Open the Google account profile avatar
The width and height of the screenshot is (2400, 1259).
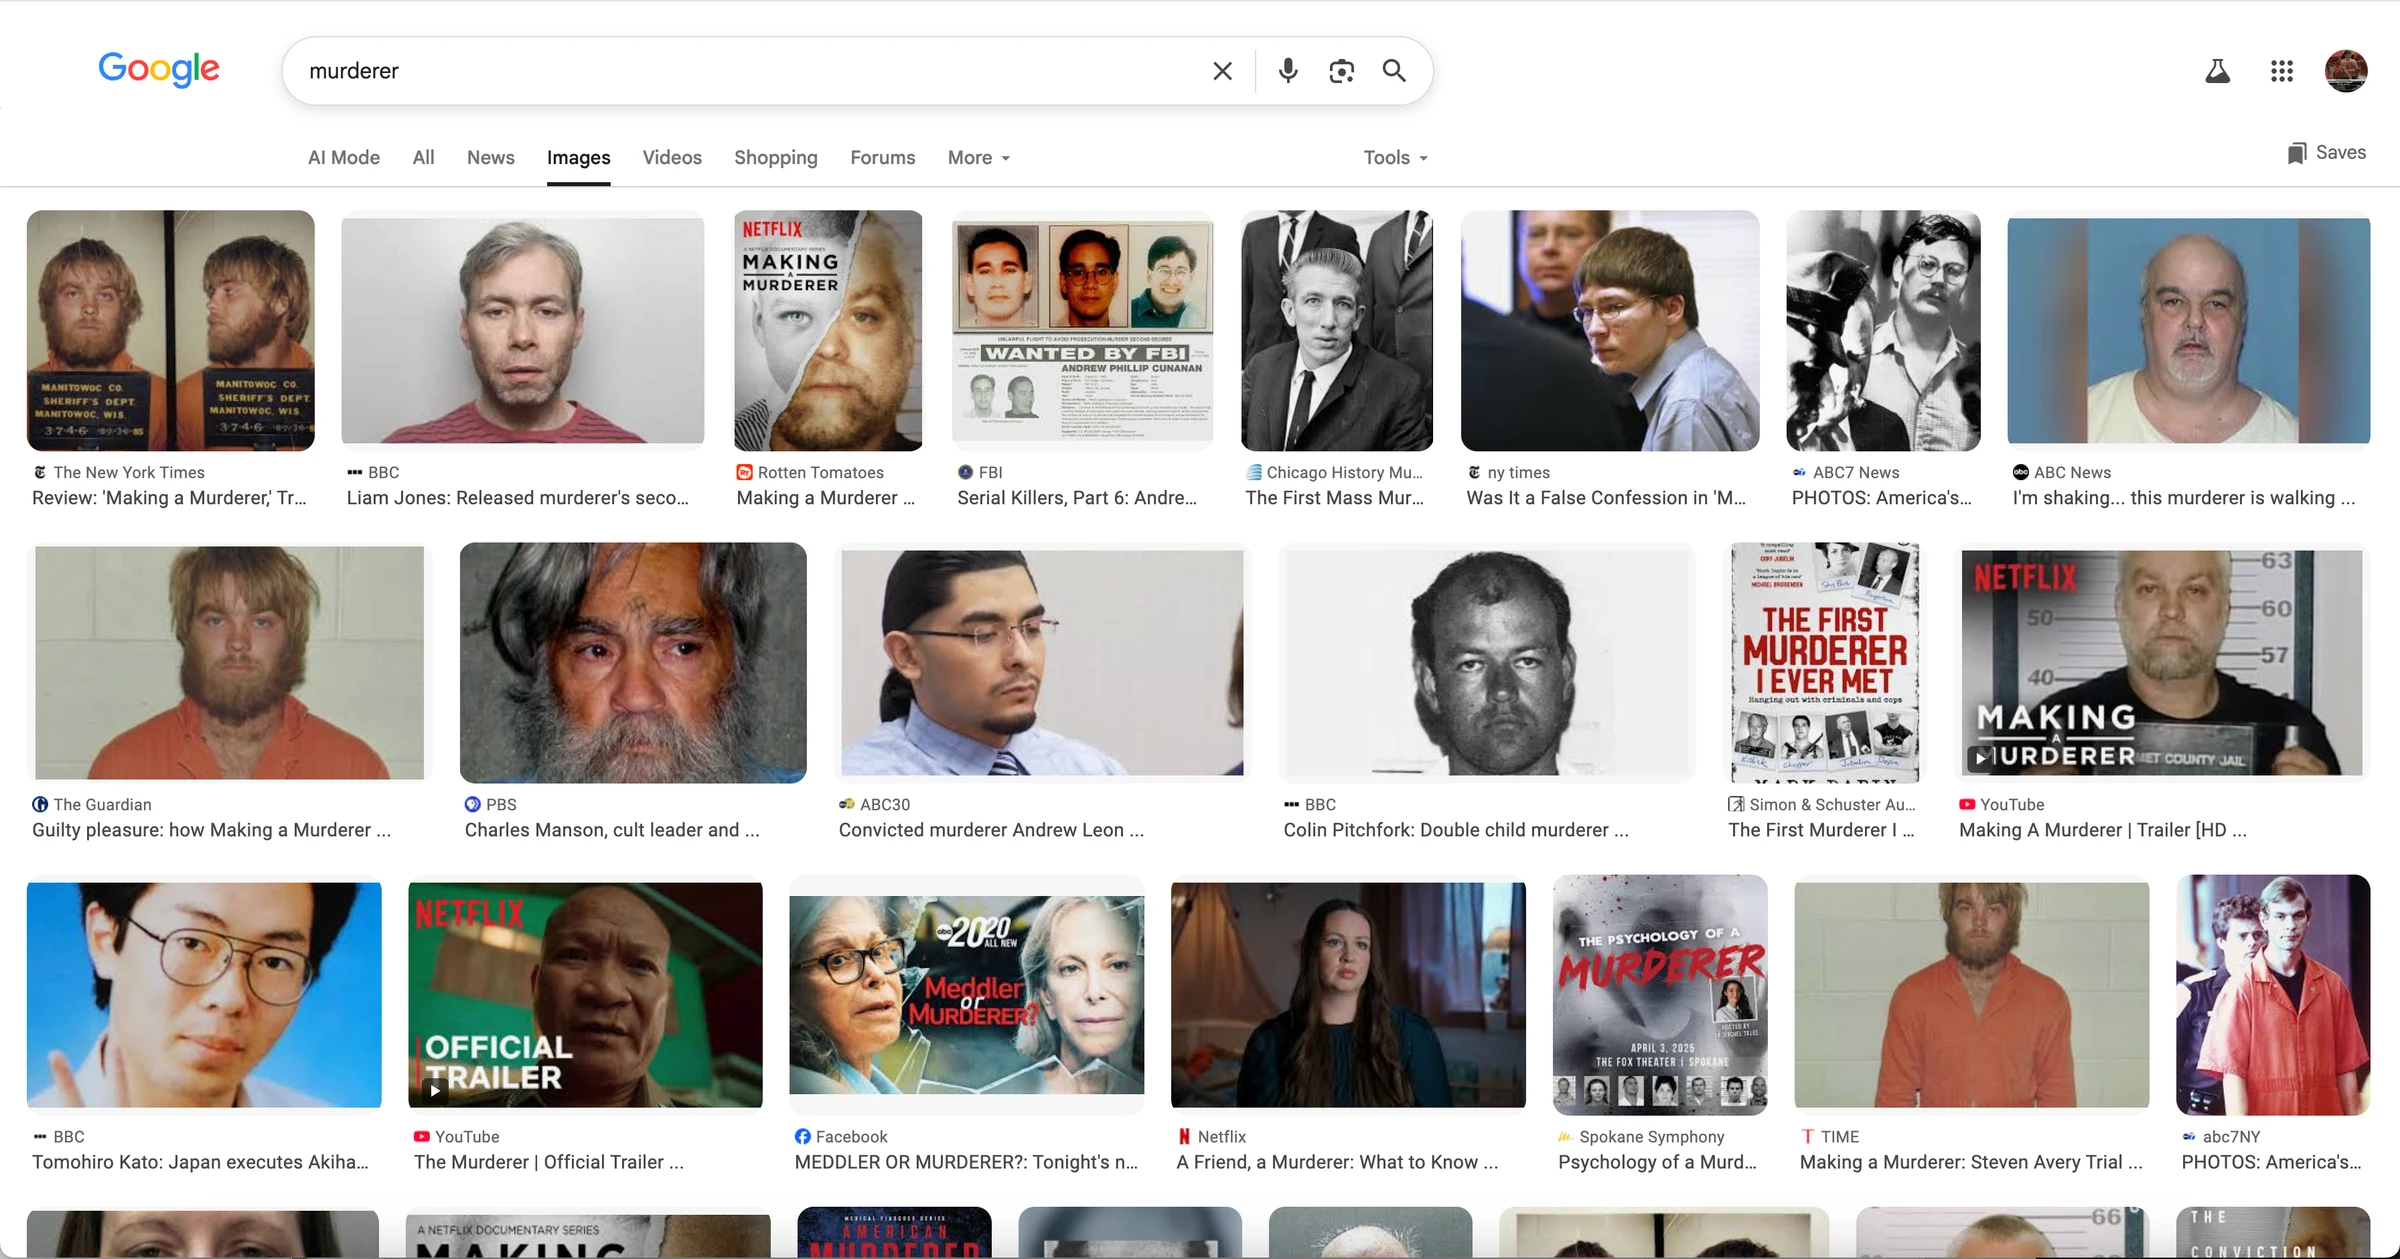[x=2346, y=71]
